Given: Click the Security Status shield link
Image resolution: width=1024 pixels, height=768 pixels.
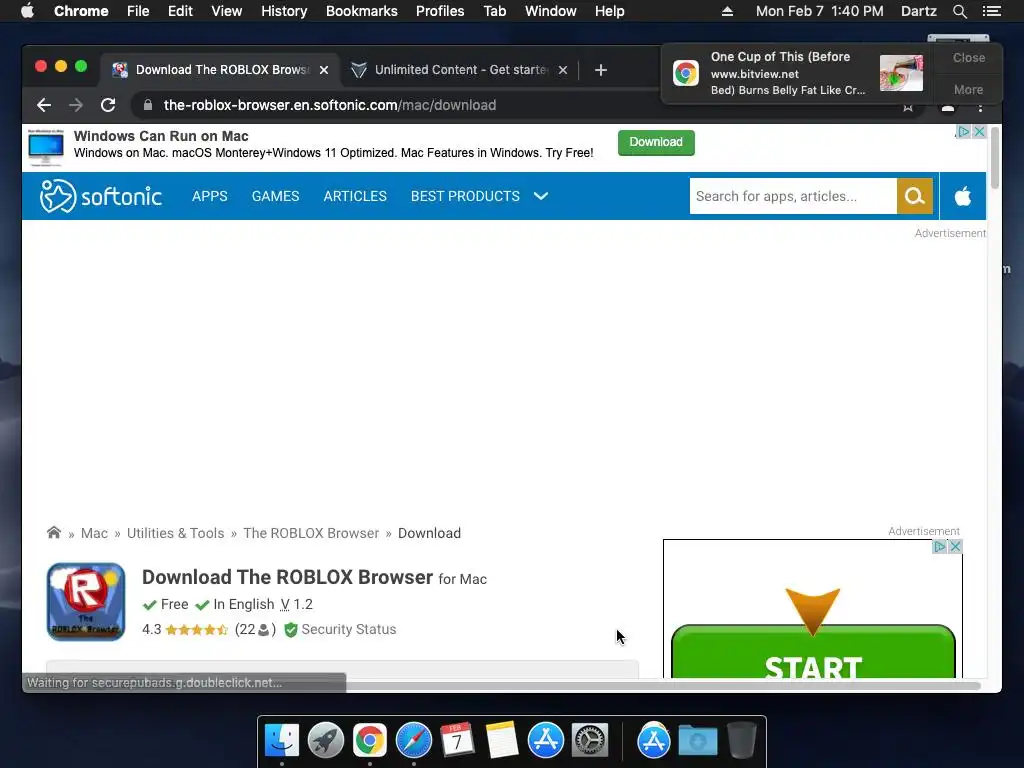Looking at the screenshot, I should click(341, 630).
